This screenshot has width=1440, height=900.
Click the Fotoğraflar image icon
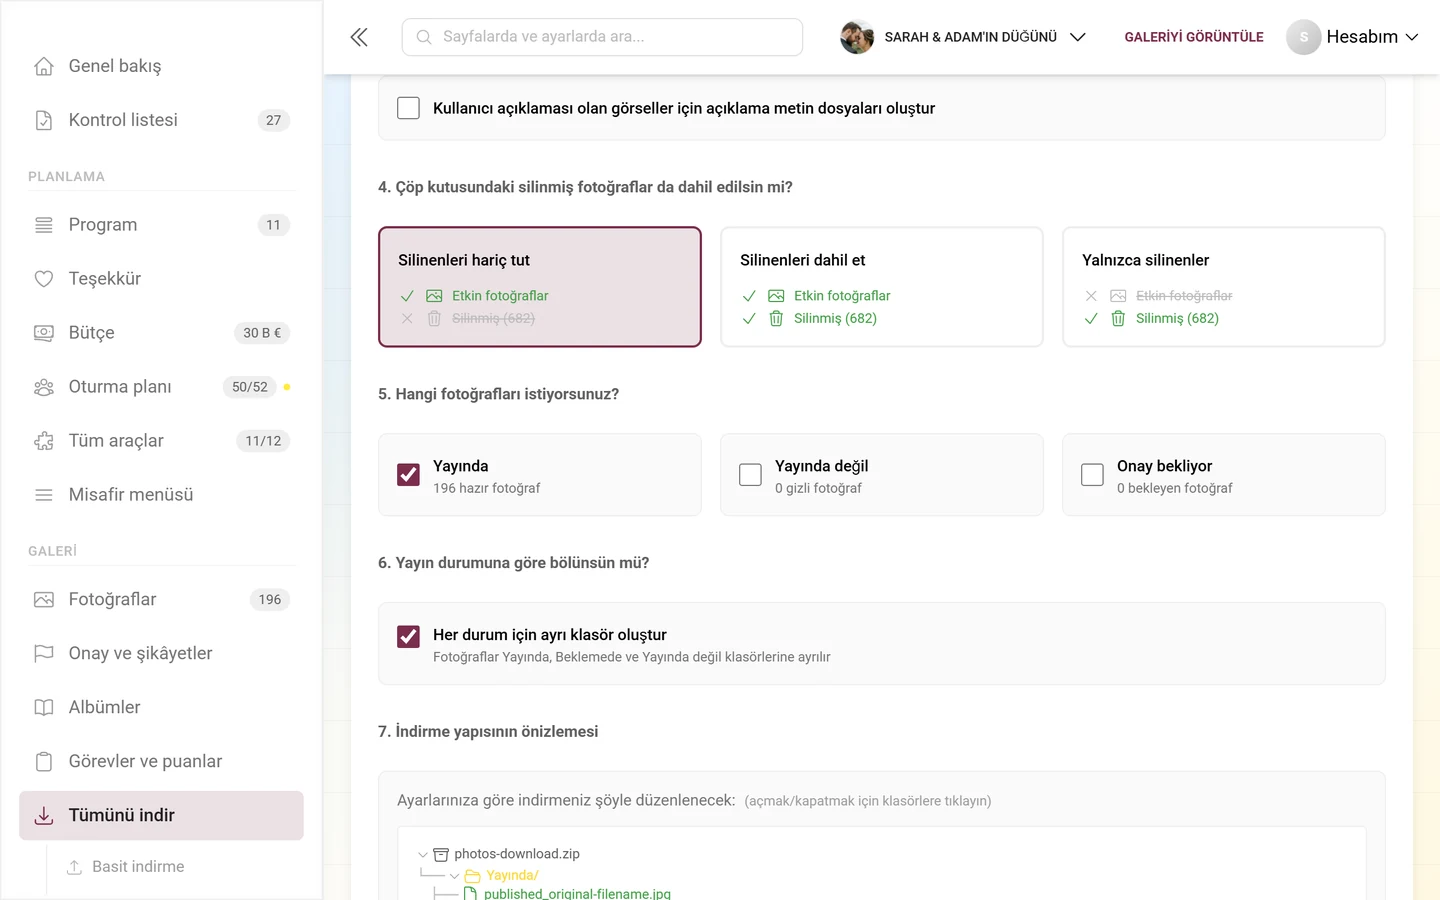pyautogui.click(x=44, y=600)
